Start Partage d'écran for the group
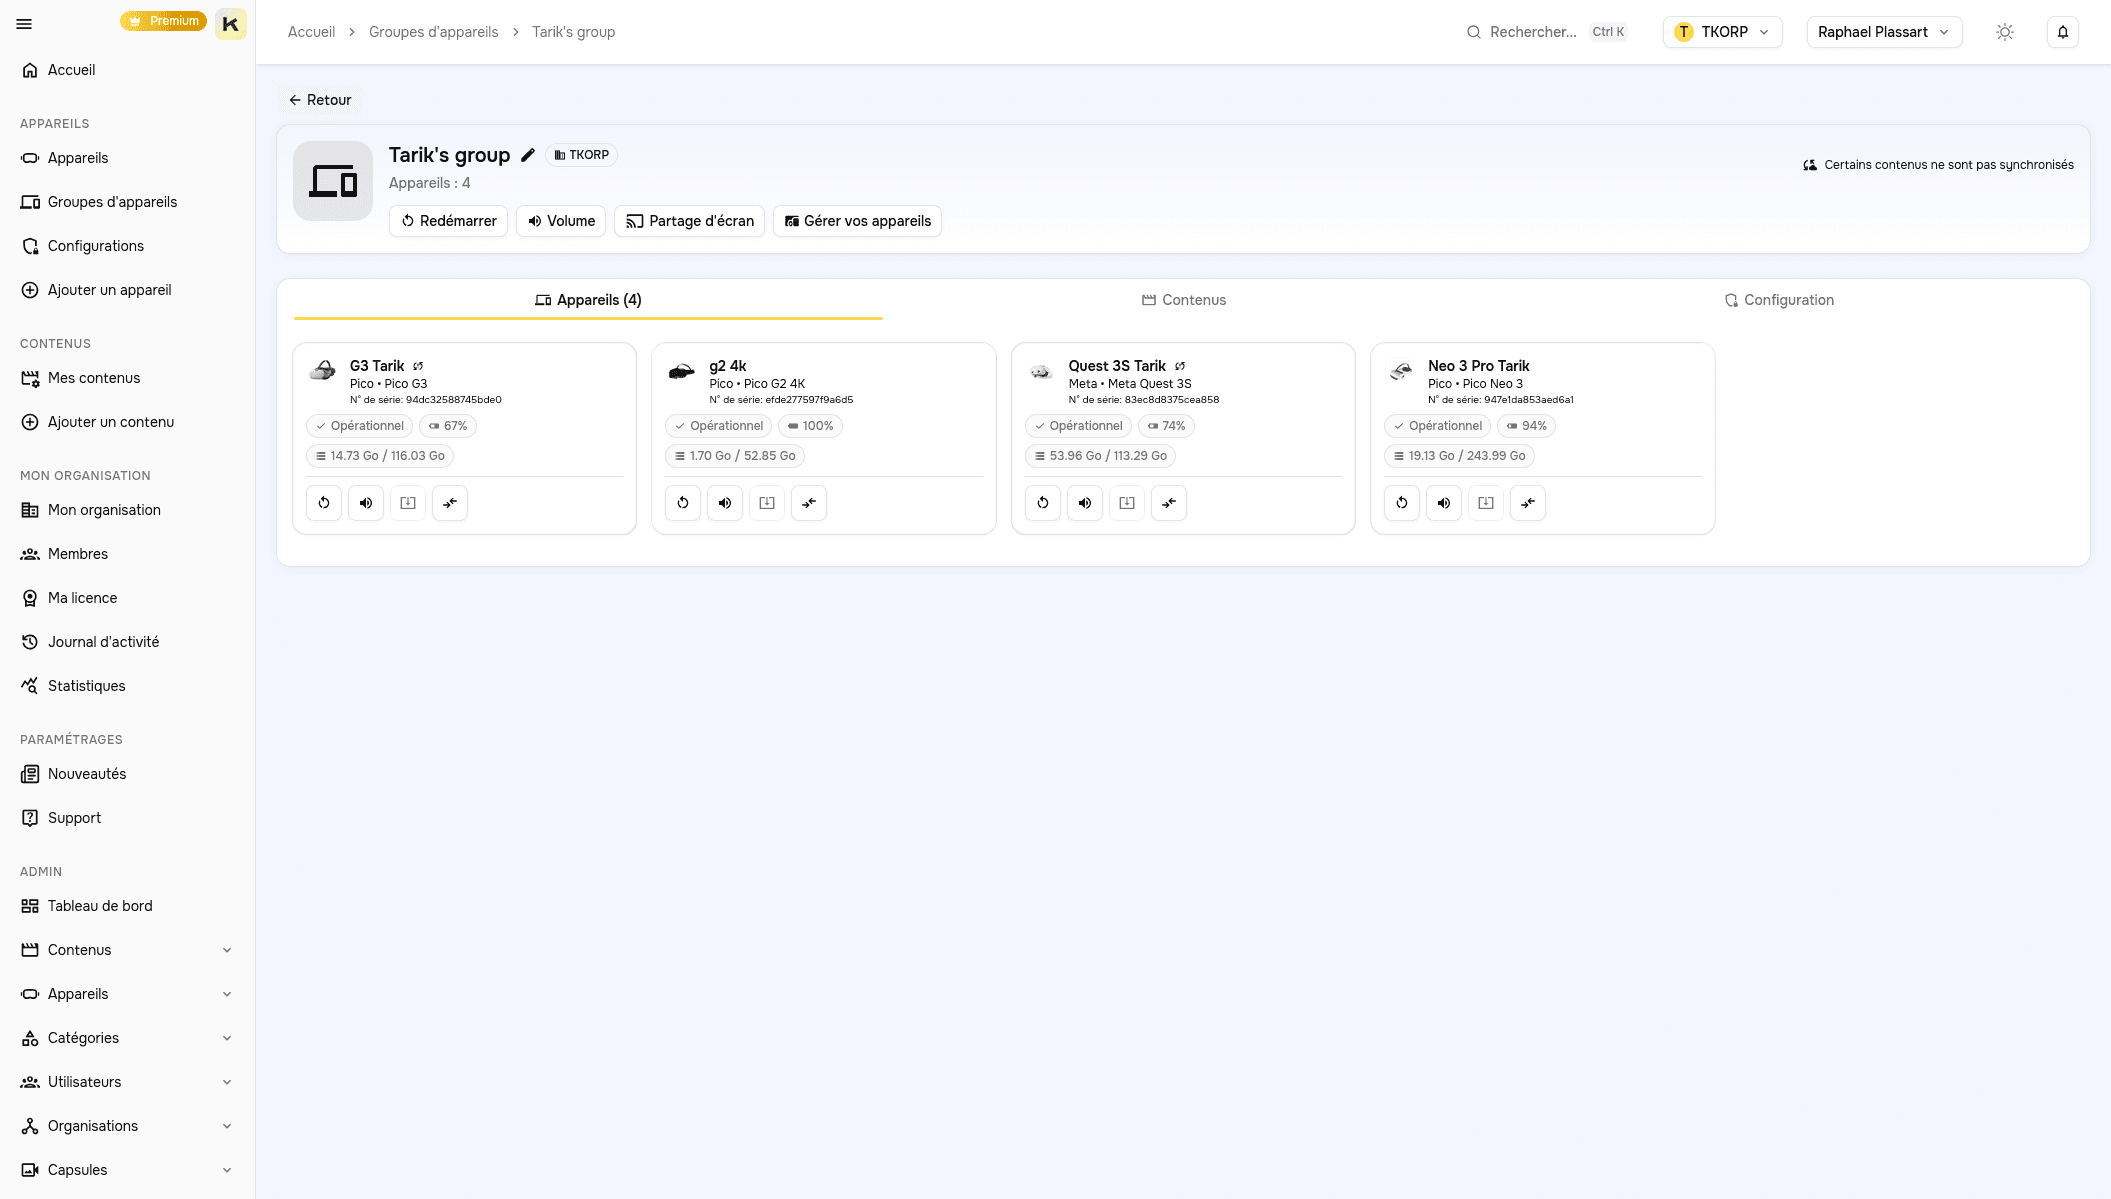2111x1199 pixels. pos(690,221)
